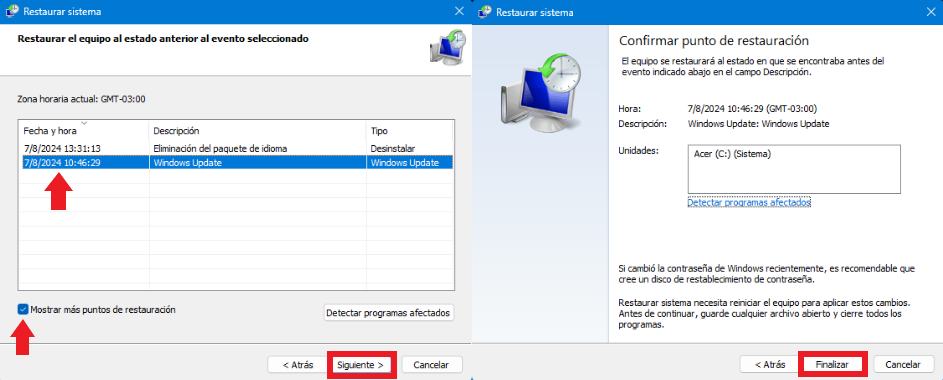Close the right Restaurar sistema window
The height and width of the screenshot is (380, 943).
930,11
